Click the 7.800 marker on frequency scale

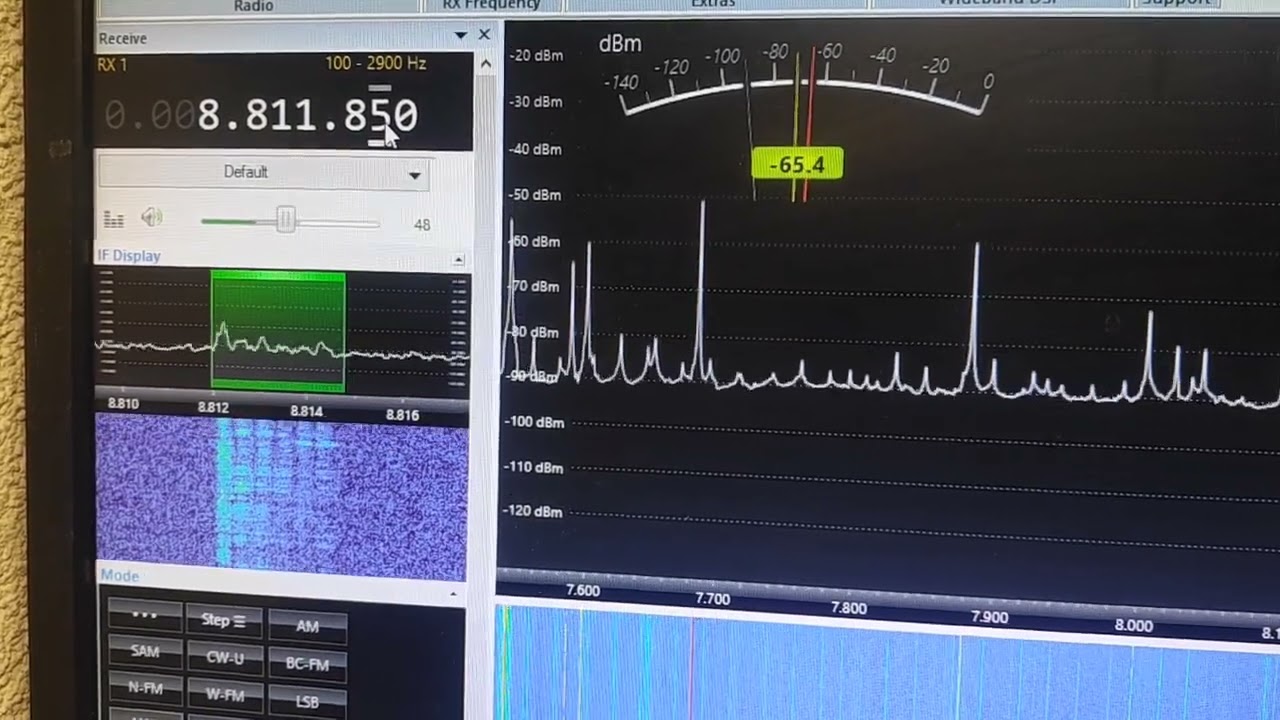(848, 607)
